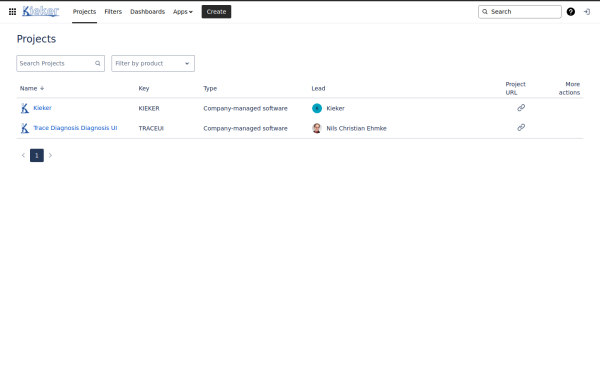Open project URL link icon for TRACEUI

521,127
